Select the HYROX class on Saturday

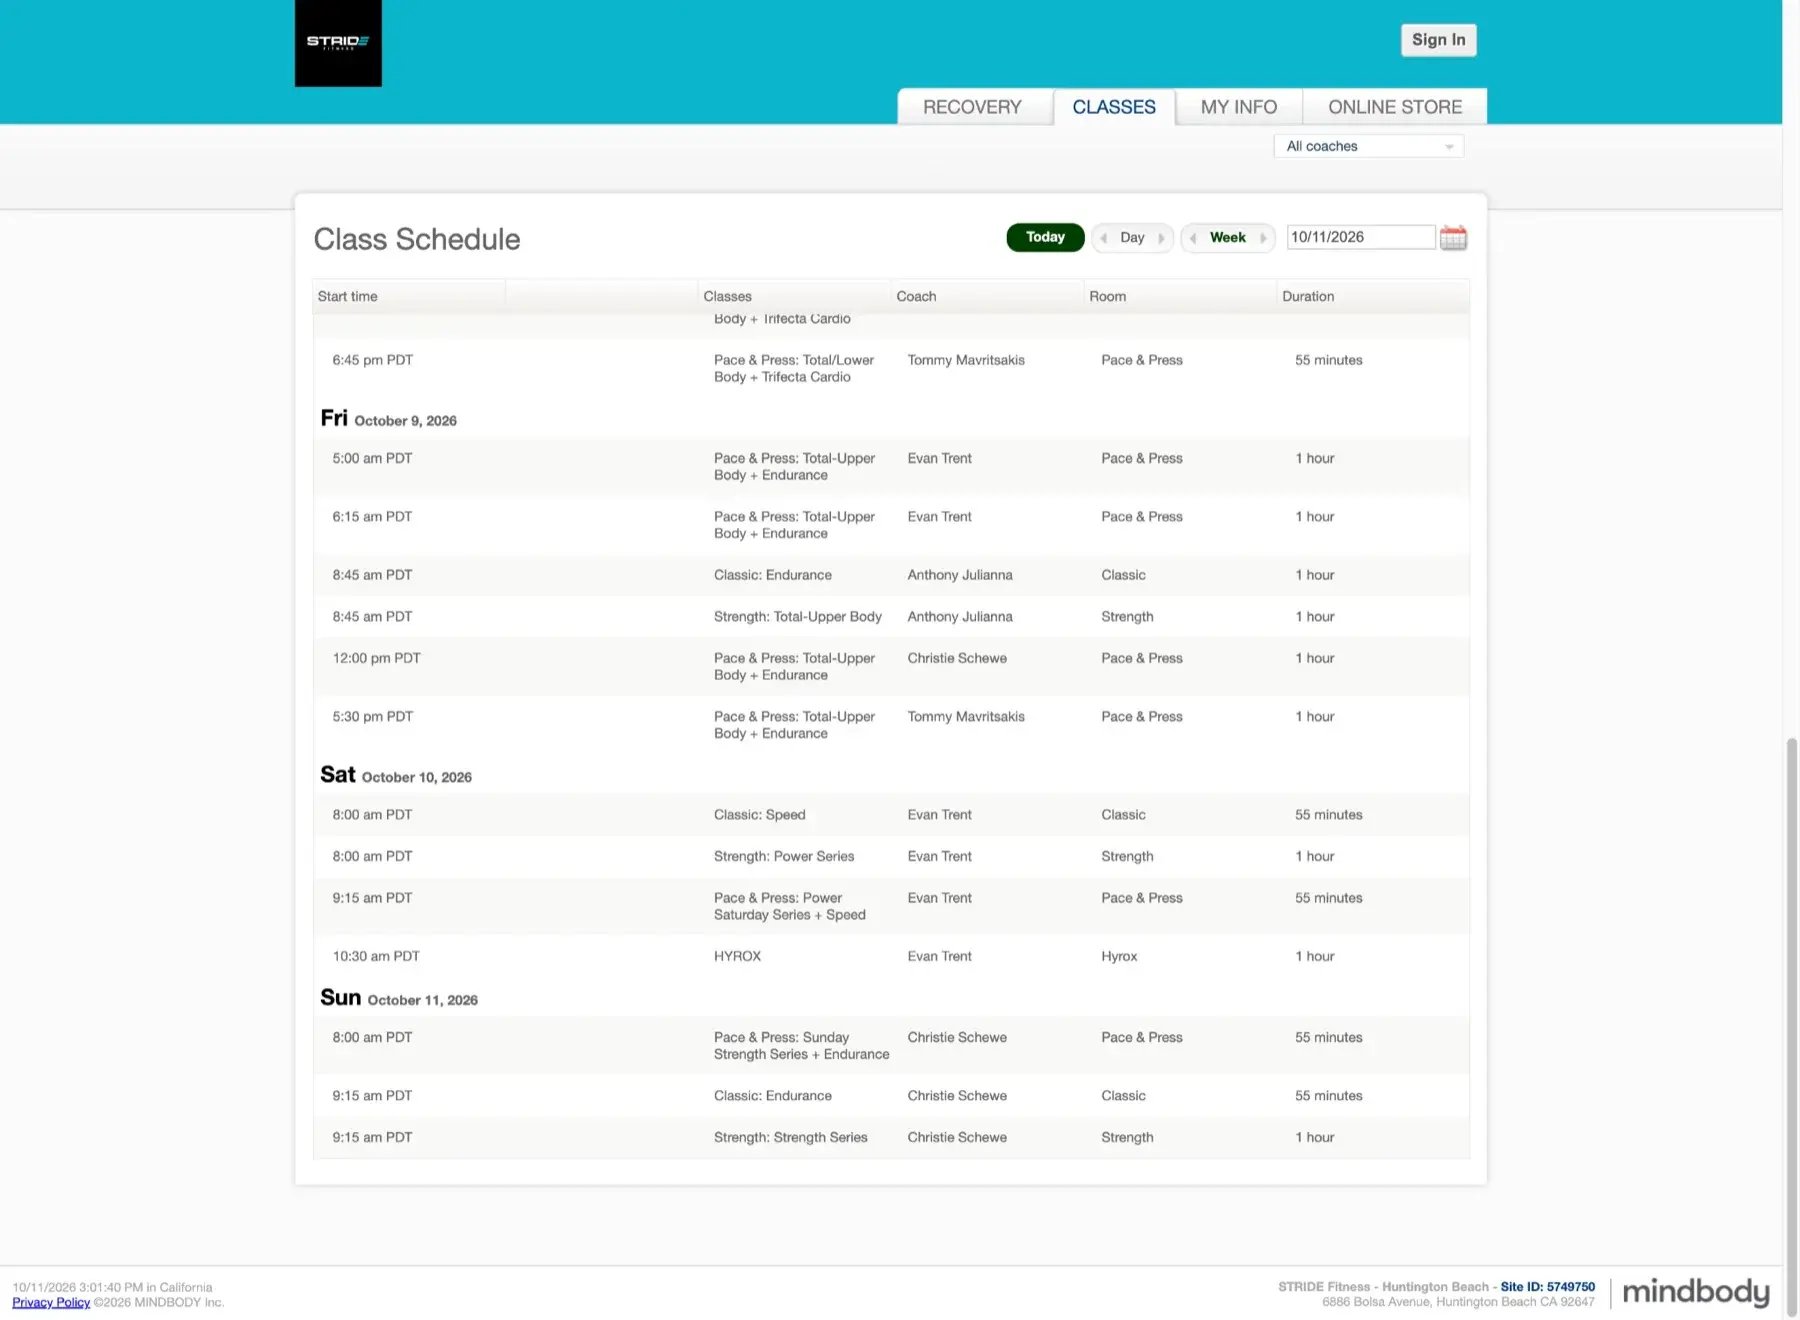pyautogui.click(x=737, y=957)
